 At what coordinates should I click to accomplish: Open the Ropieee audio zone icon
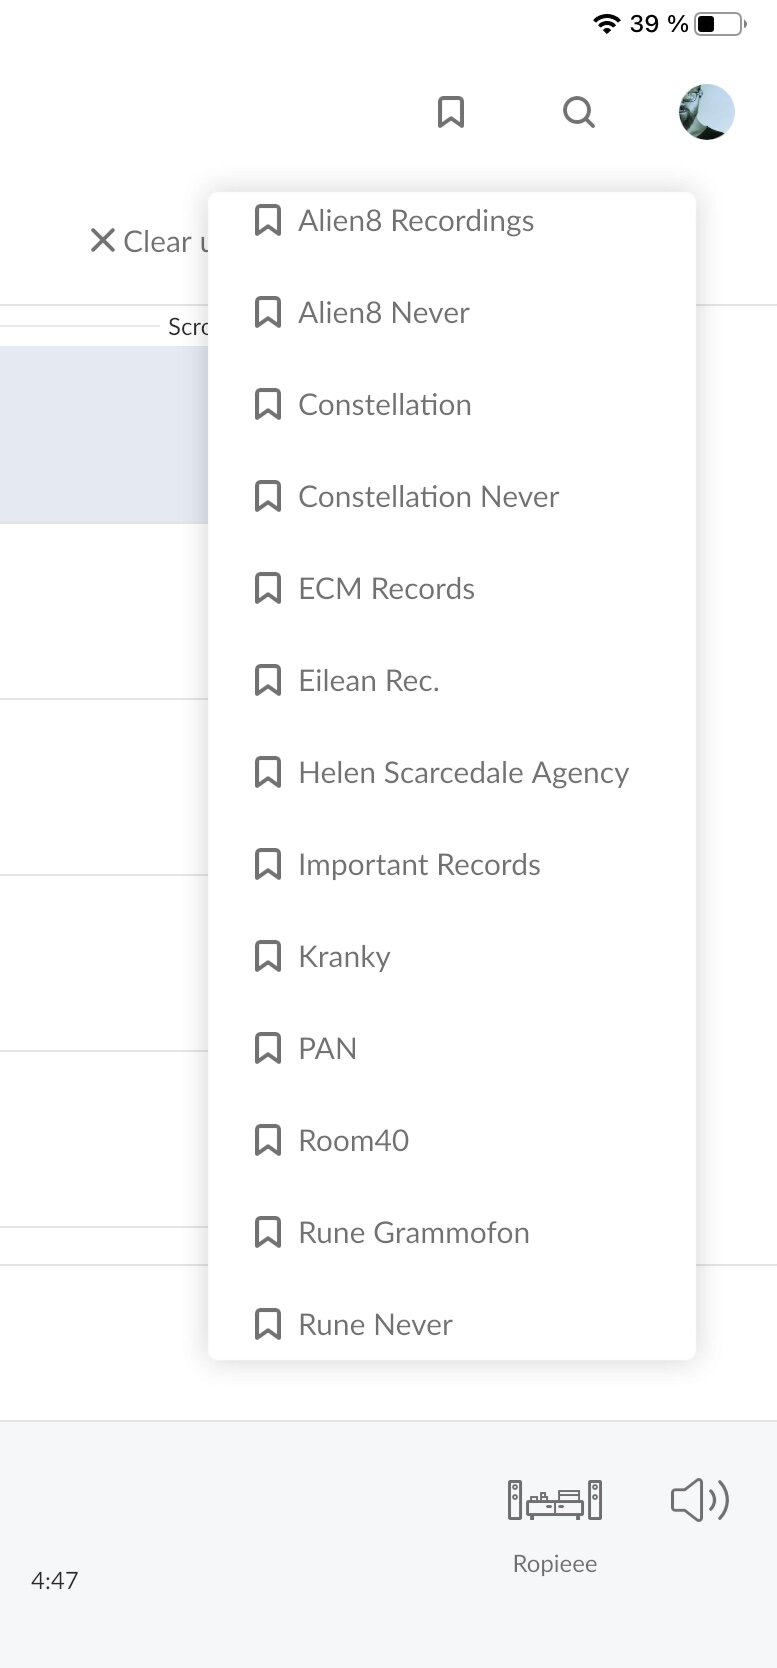pyautogui.click(x=555, y=1500)
